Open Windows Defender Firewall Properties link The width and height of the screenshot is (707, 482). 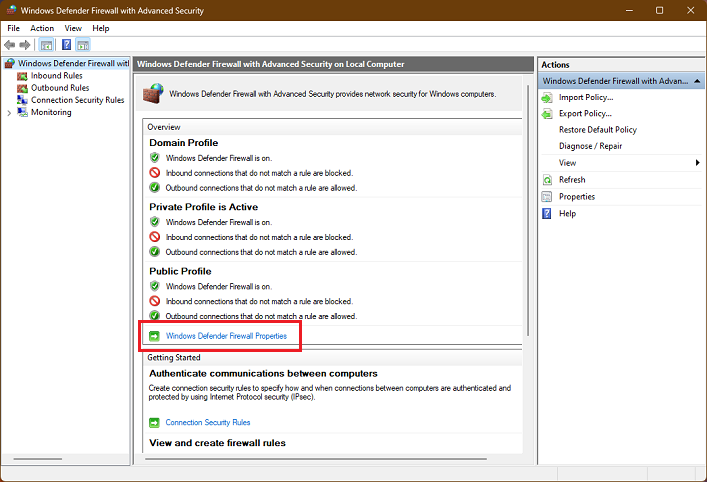coord(226,336)
